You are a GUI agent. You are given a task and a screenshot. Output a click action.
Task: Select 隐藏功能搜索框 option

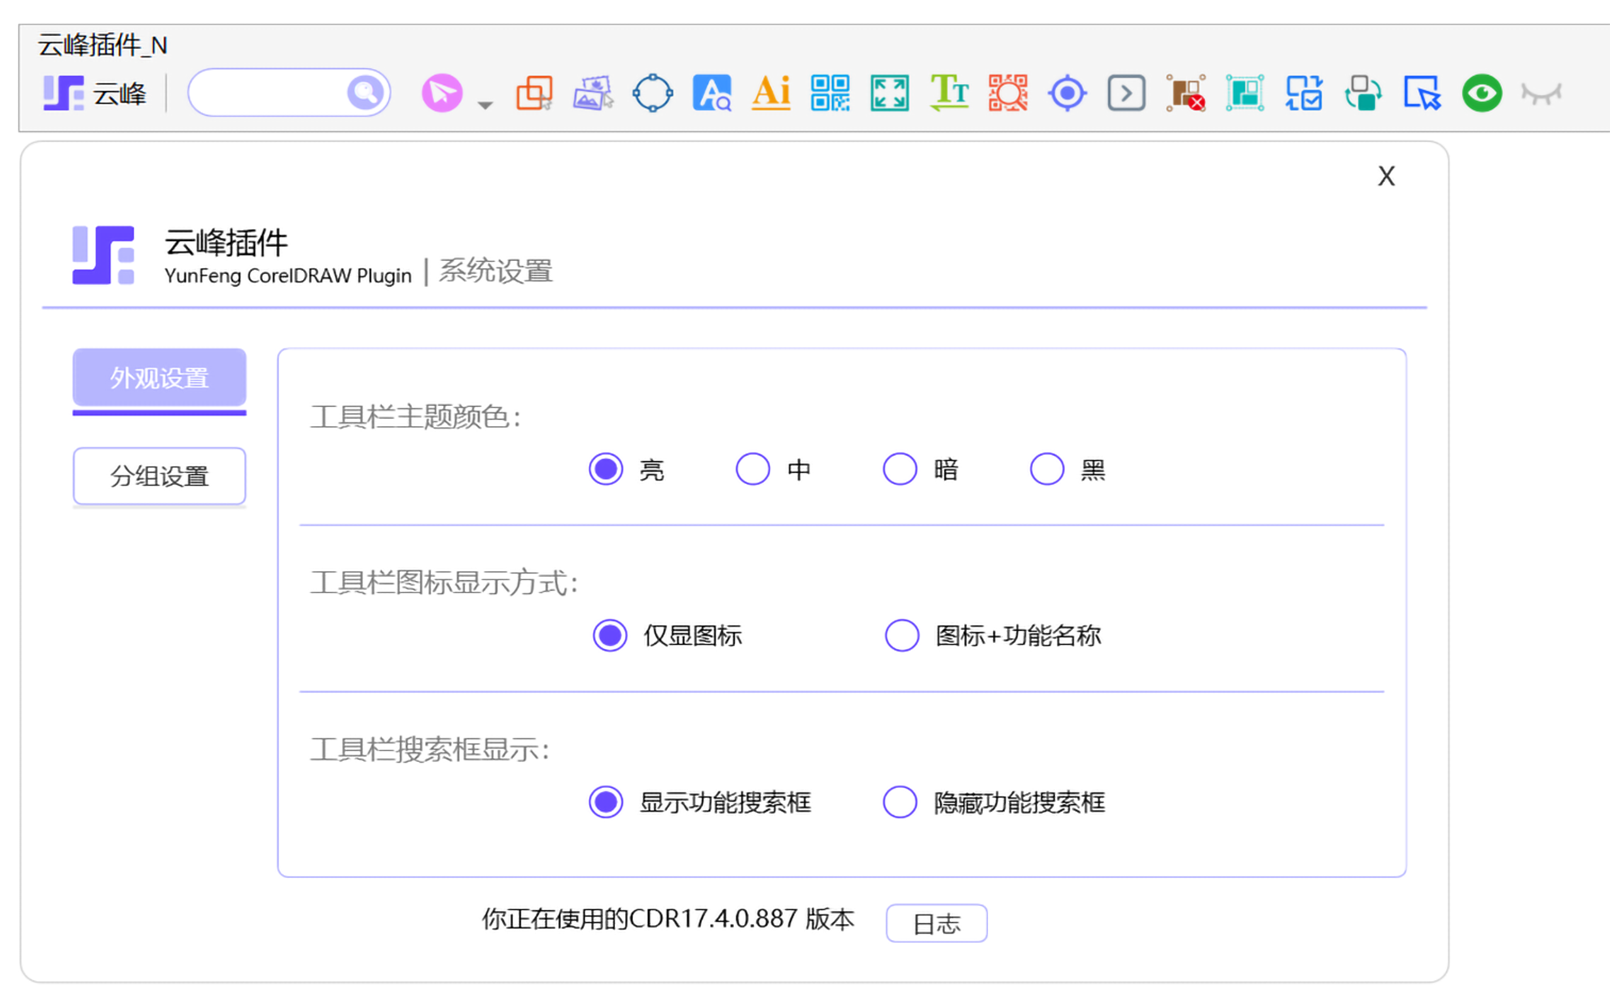point(899,801)
